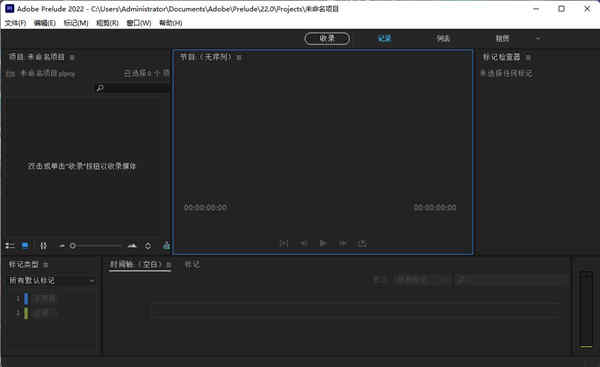Screen dimensions: 600x367
Task: Click the thumbnail zoom slider handle
Action: (73, 246)
